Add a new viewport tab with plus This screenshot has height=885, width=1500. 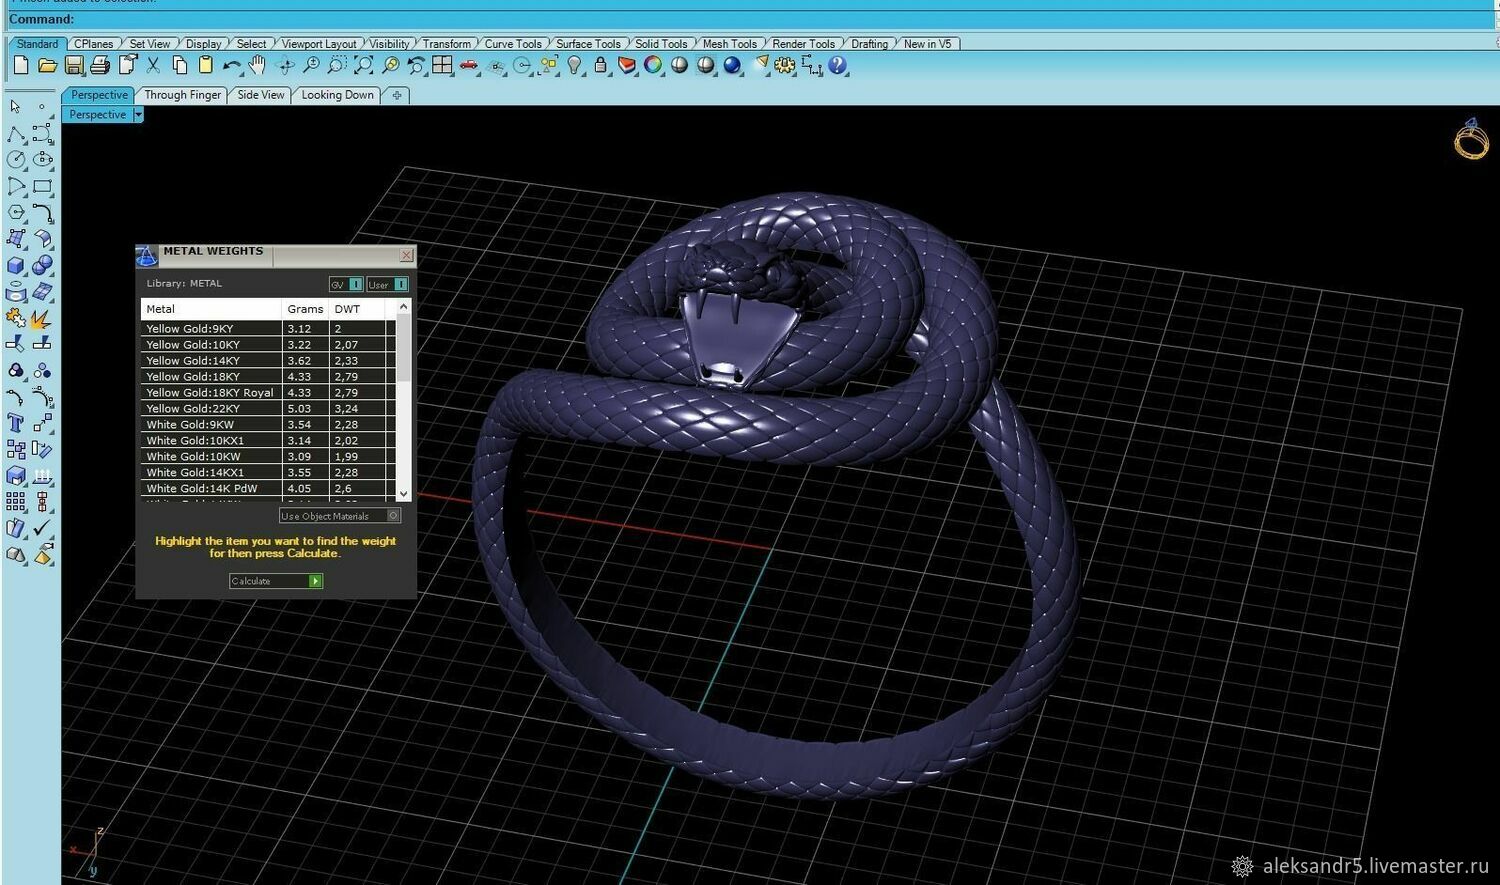click(x=397, y=96)
